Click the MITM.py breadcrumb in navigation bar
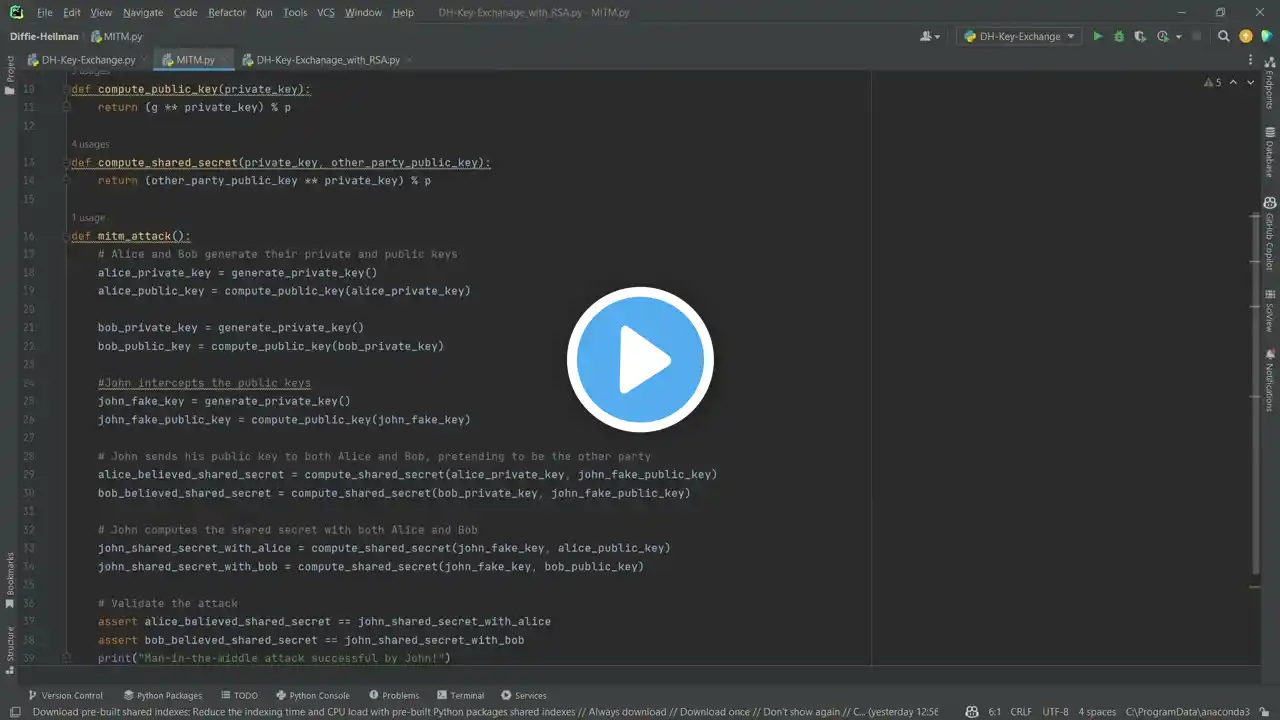This screenshot has width=1280, height=720. pos(117,36)
